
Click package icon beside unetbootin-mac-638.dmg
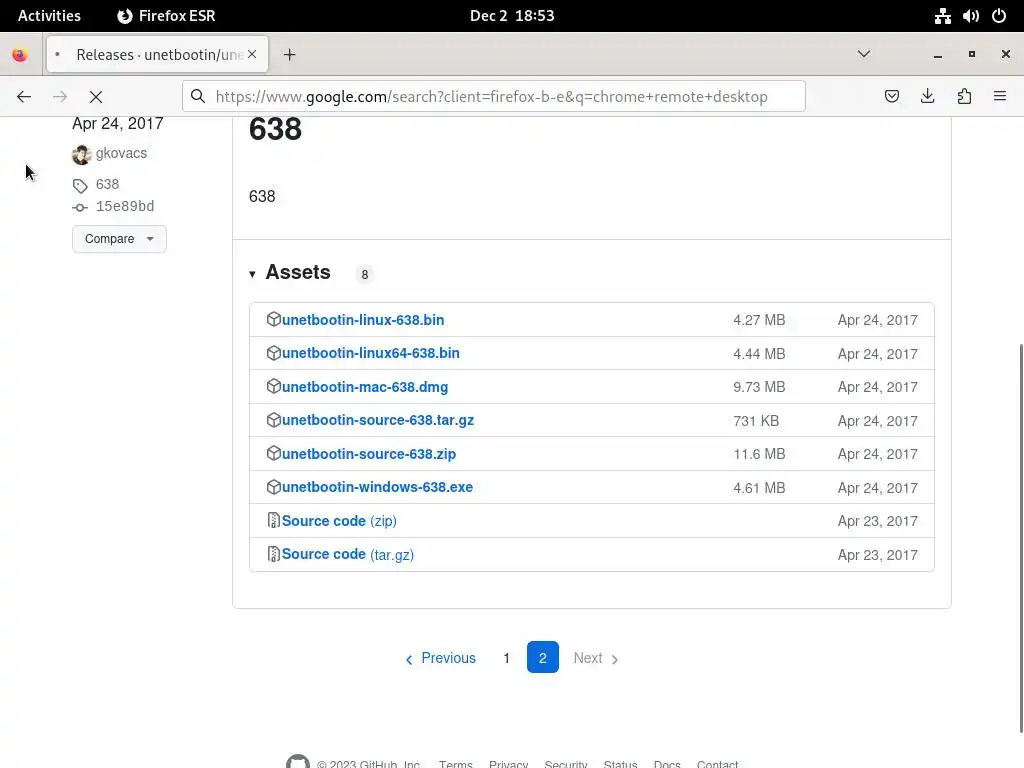[274, 387]
